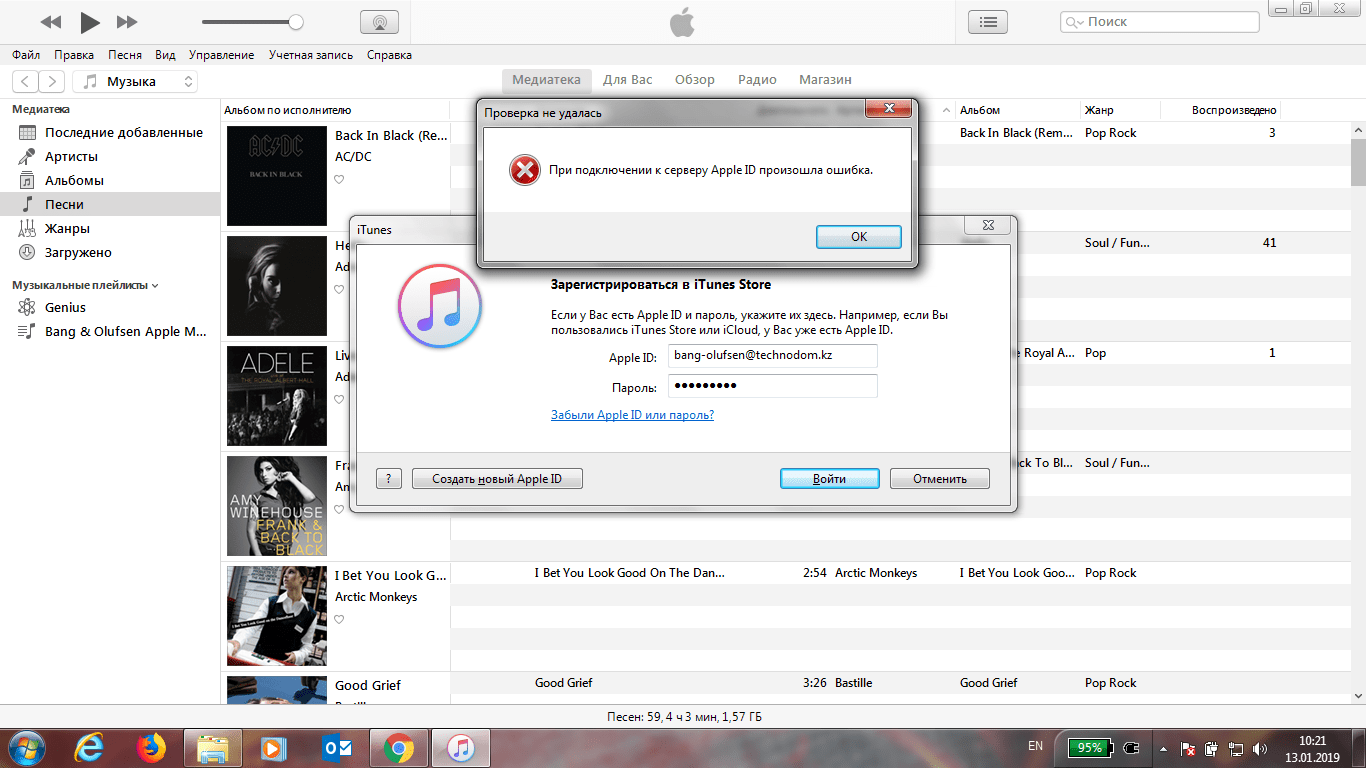Open Firefox from the taskbar

(151, 748)
